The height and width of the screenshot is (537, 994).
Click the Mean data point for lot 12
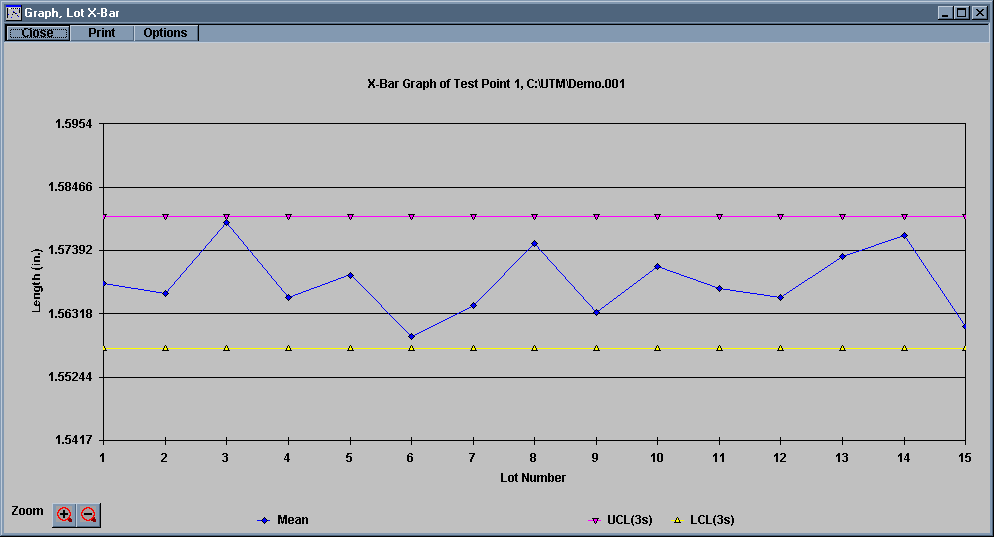click(x=780, y=297)
